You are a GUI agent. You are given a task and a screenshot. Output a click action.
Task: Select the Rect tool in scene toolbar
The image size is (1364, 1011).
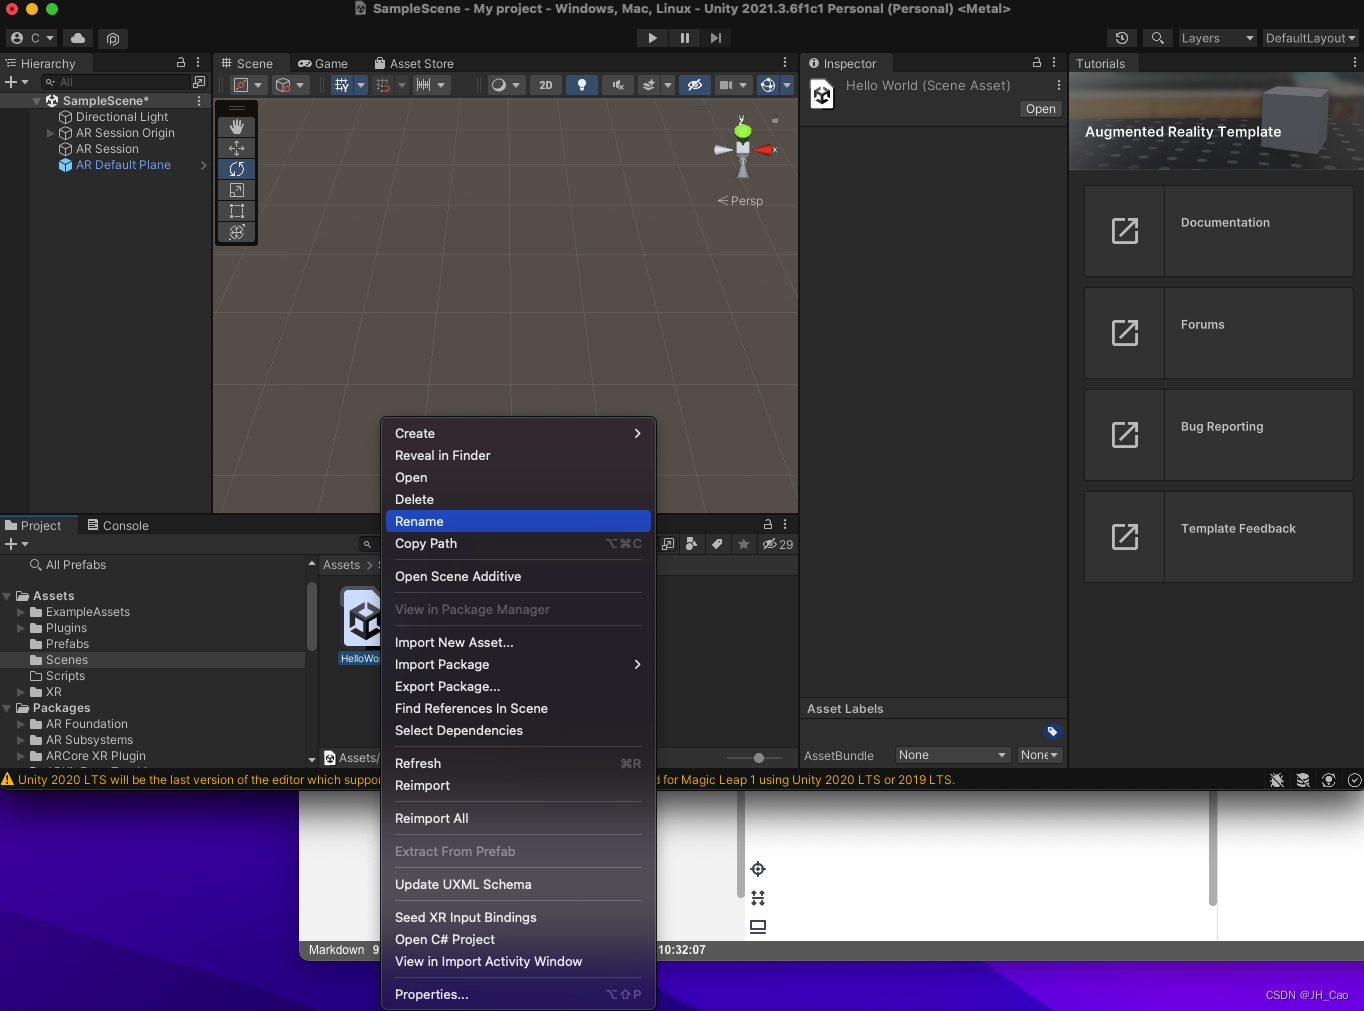237,211
